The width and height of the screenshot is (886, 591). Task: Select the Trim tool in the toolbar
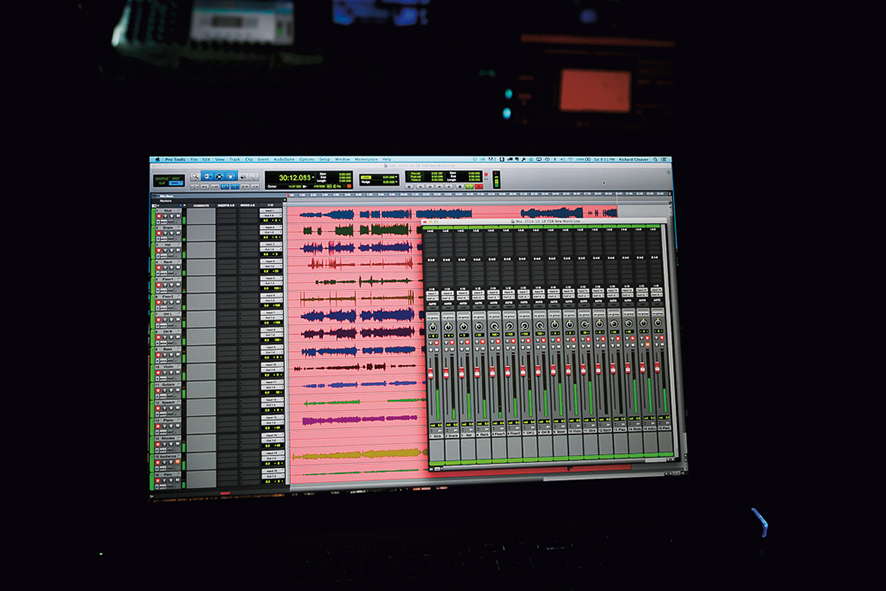(207, 176)
